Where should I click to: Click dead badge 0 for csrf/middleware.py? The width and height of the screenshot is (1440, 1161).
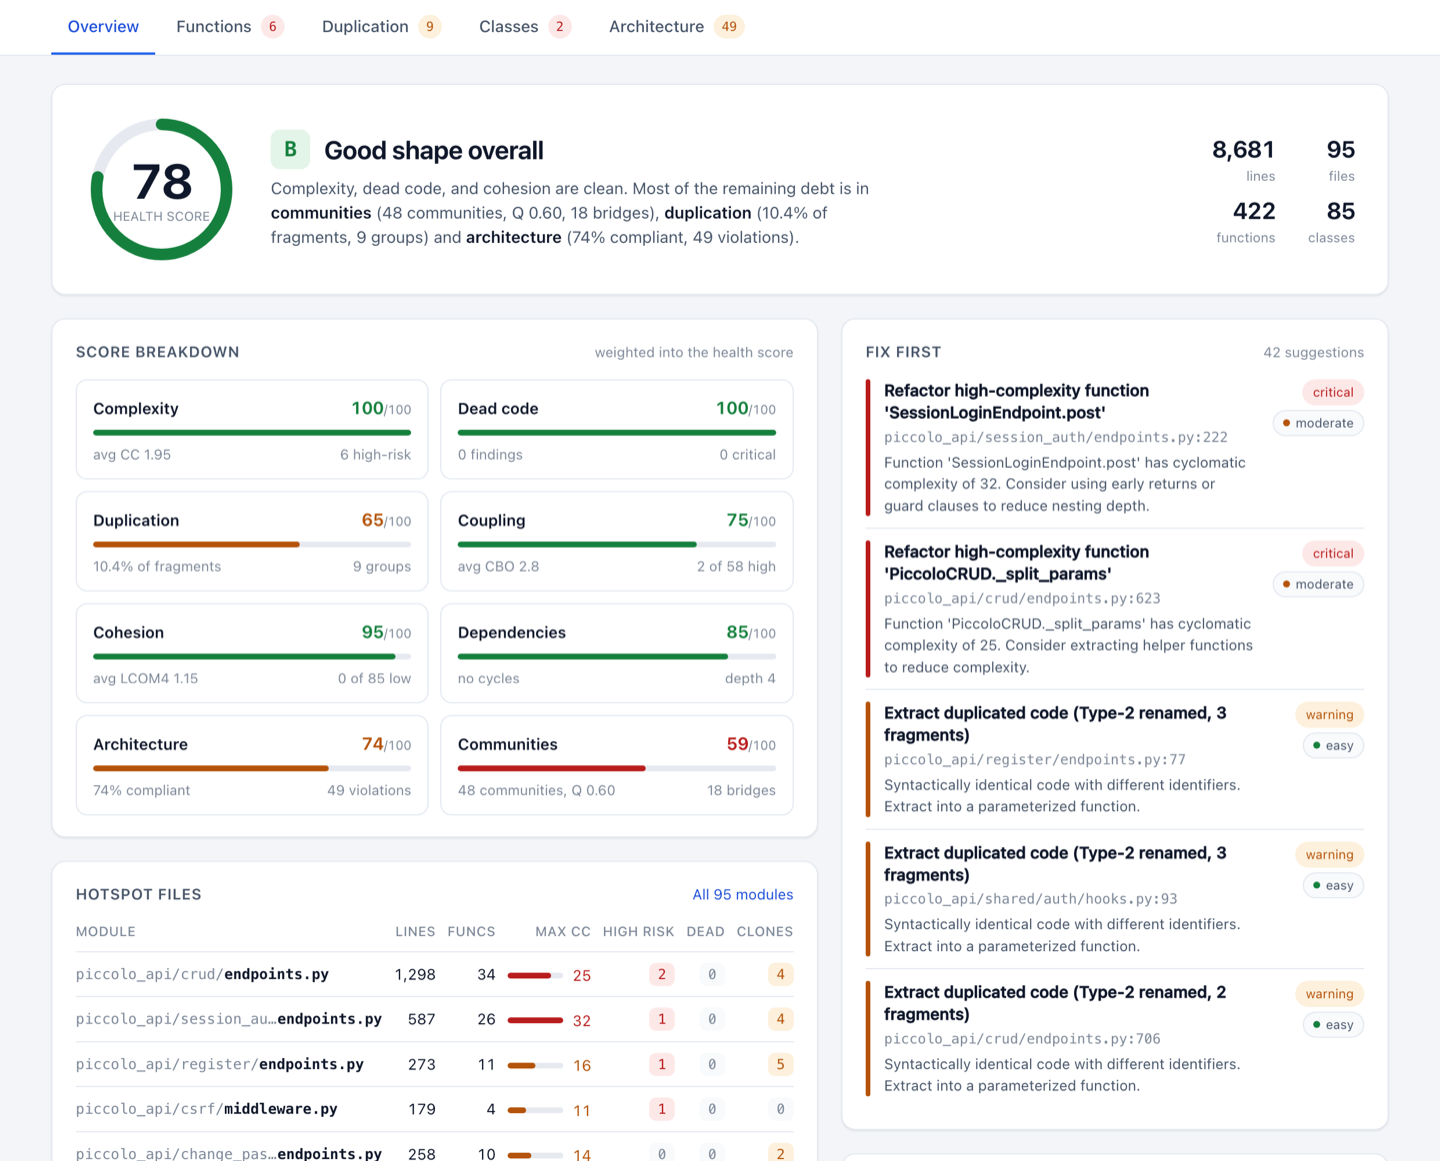[x=712, y=1110]
